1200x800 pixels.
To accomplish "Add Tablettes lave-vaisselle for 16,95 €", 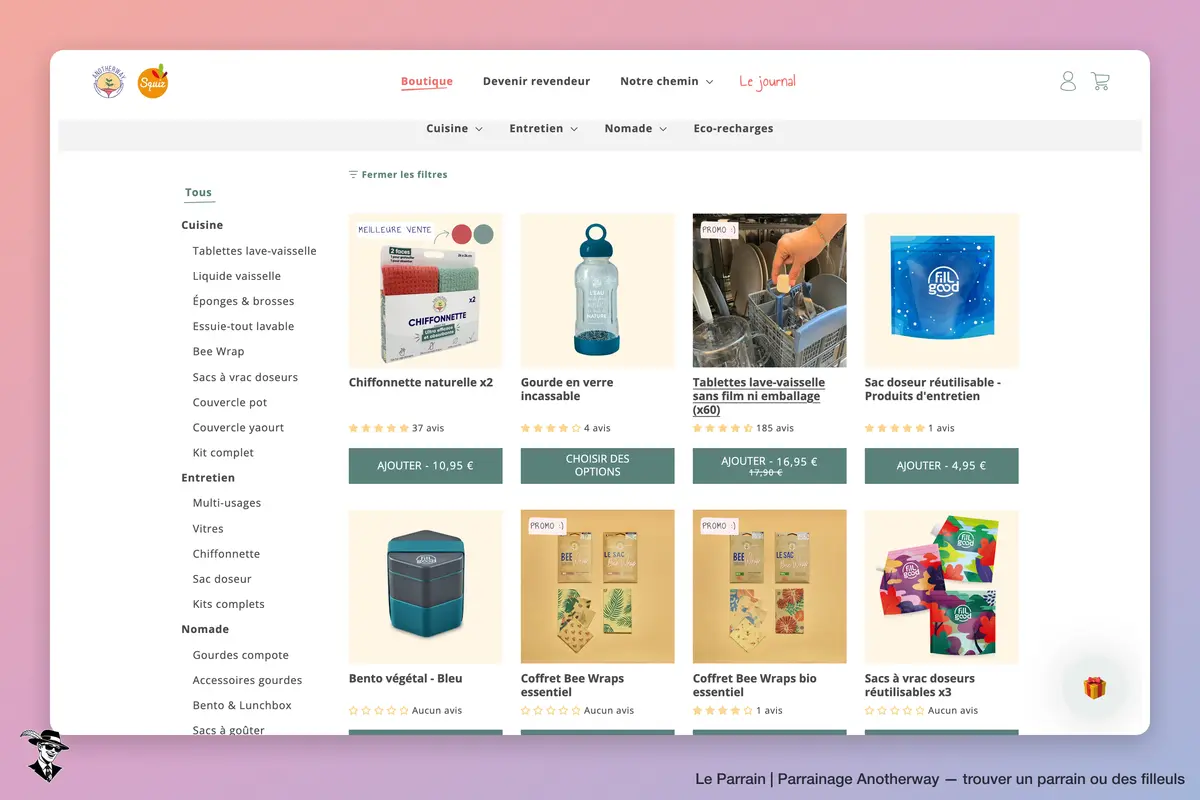I will point(769,465).
